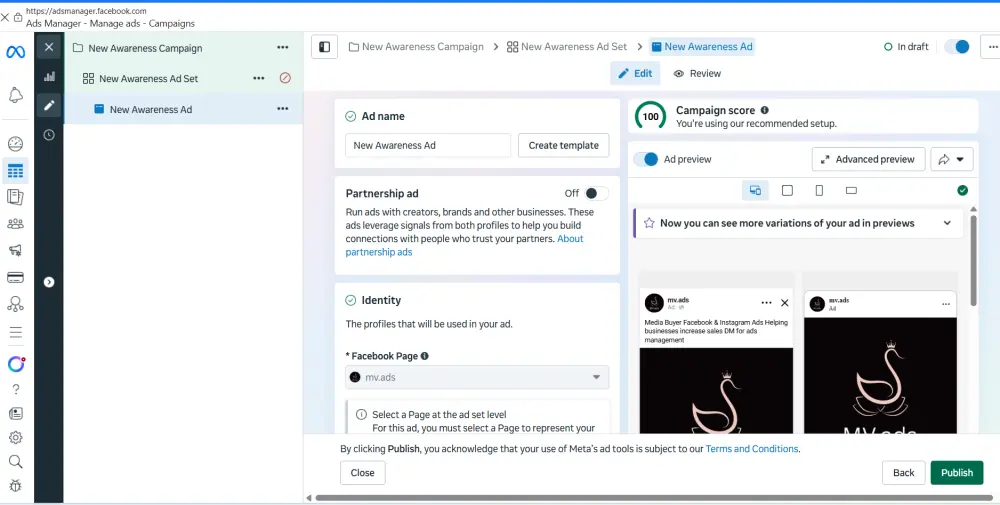Image resolution: width=1000 pixels, height=505 pixels.
Task: Select the pencil edit icon in dark panel
Action: click(x=49, y=105)
